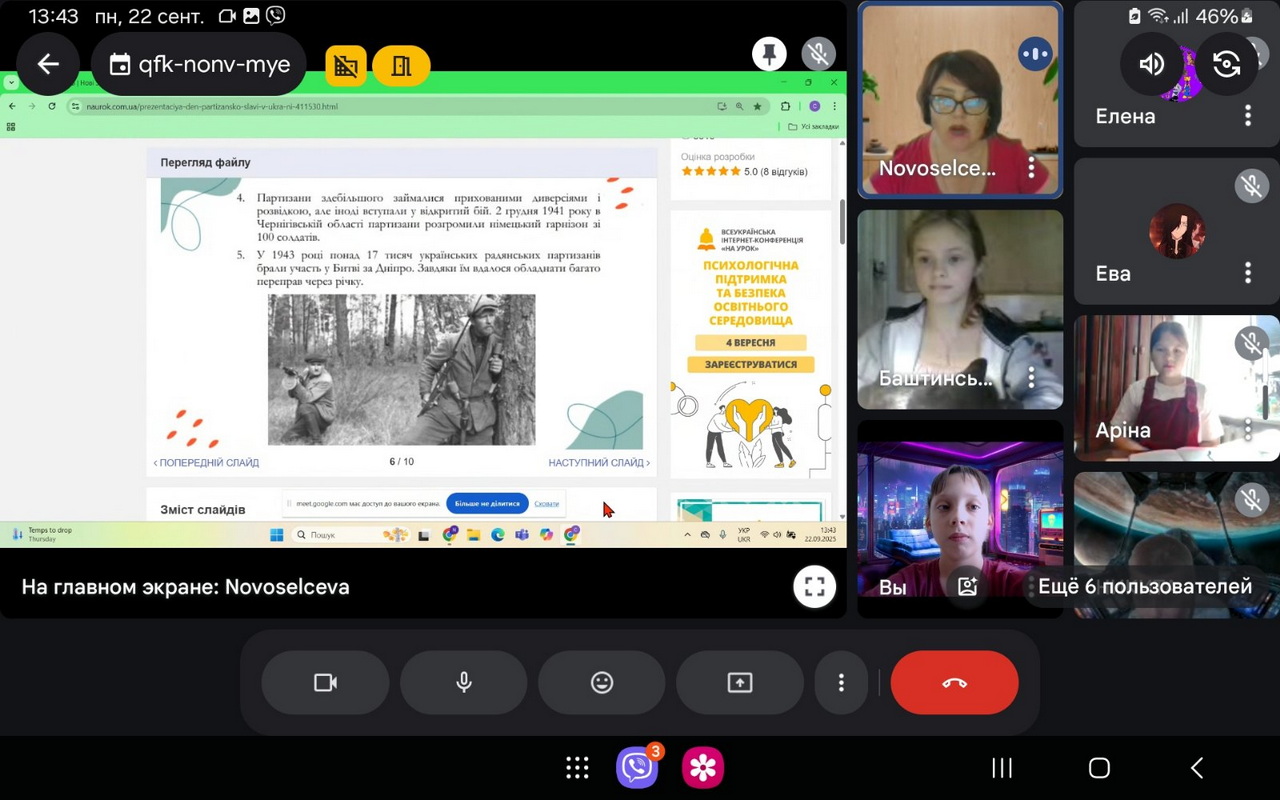The width and height of the screenshot is (1280, 800).
Task: Open more options in the call bar
Action: 841,682
